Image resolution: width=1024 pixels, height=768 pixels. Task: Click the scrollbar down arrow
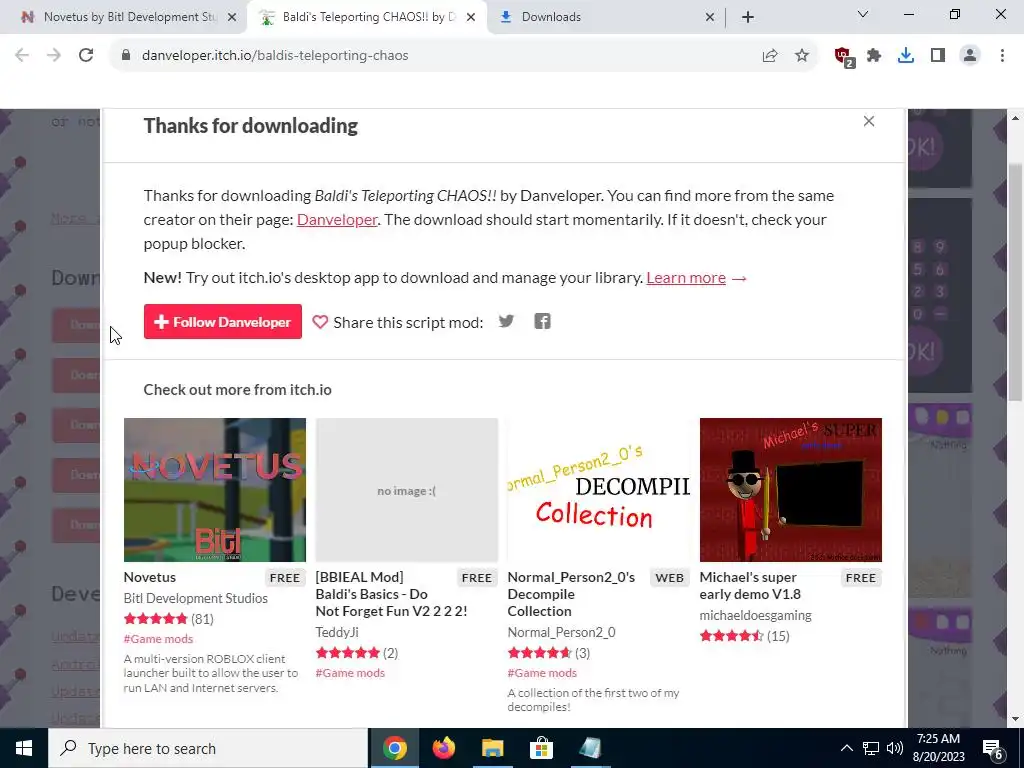1016,720
